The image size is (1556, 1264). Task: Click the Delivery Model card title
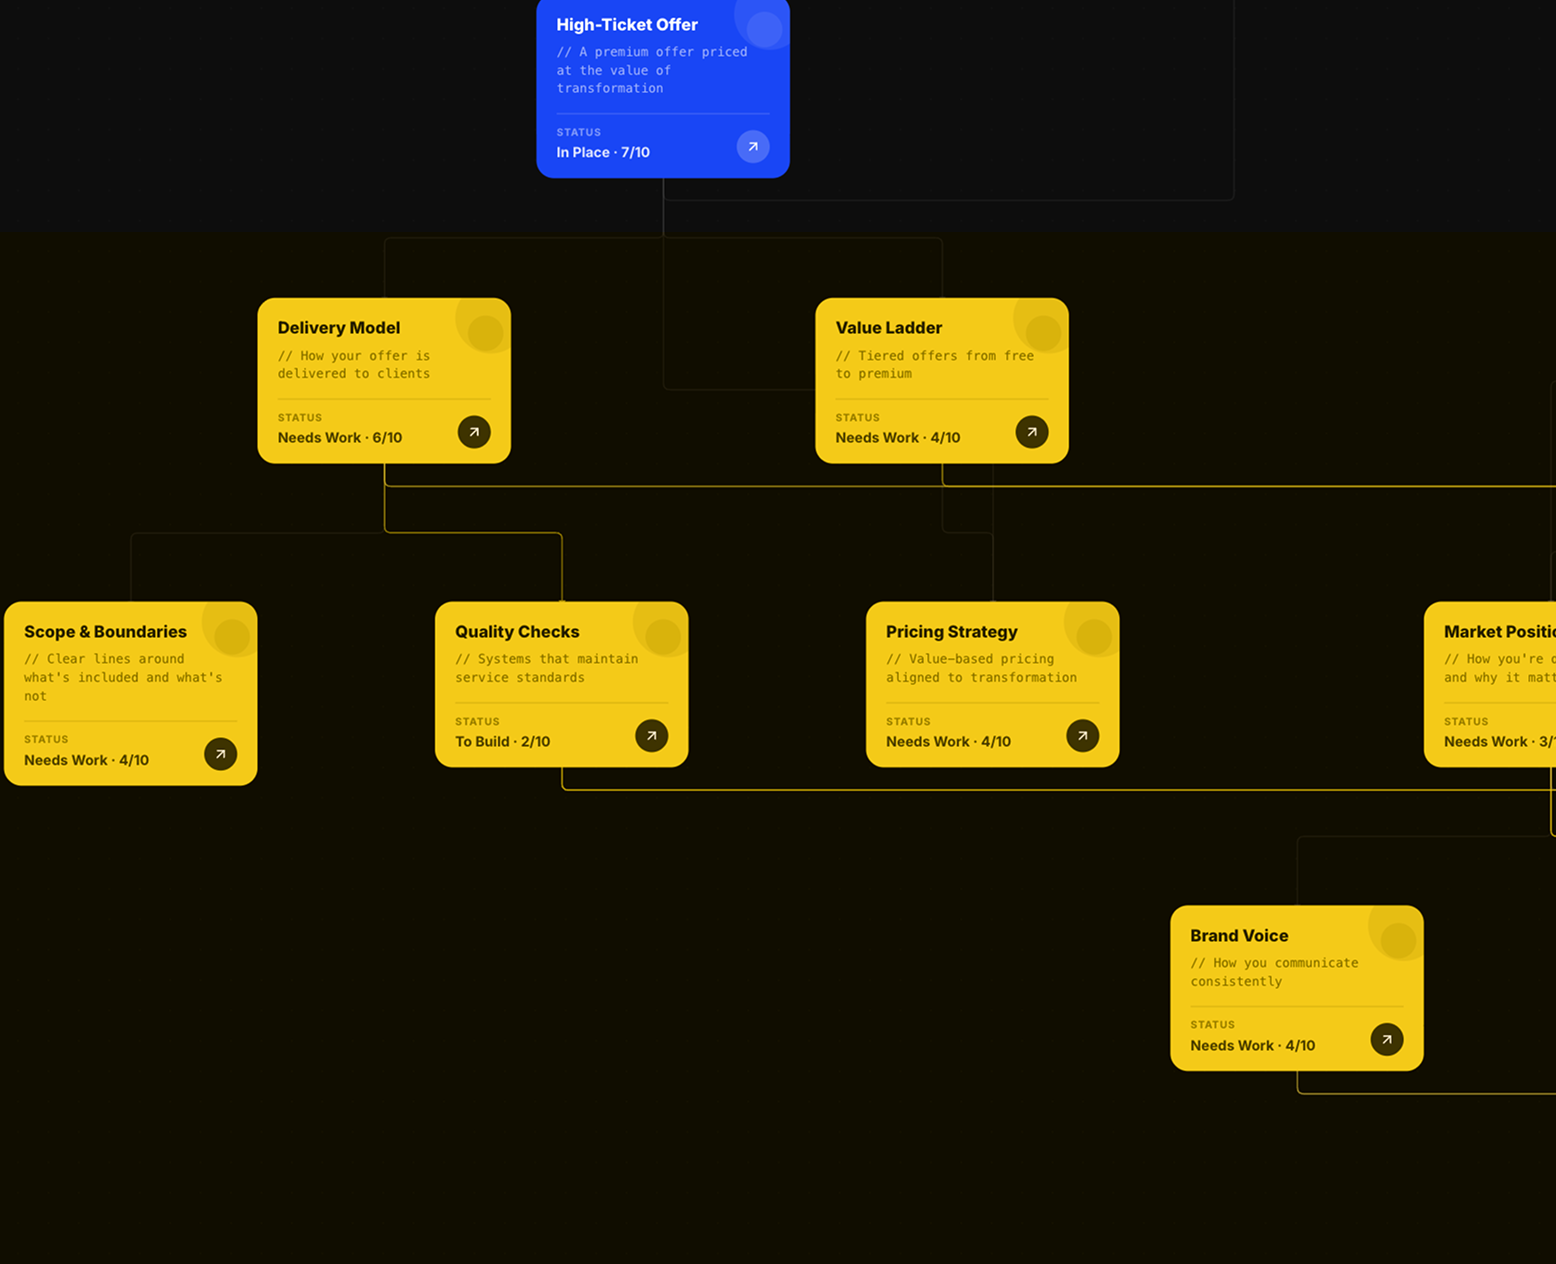[x=339, y=328]
